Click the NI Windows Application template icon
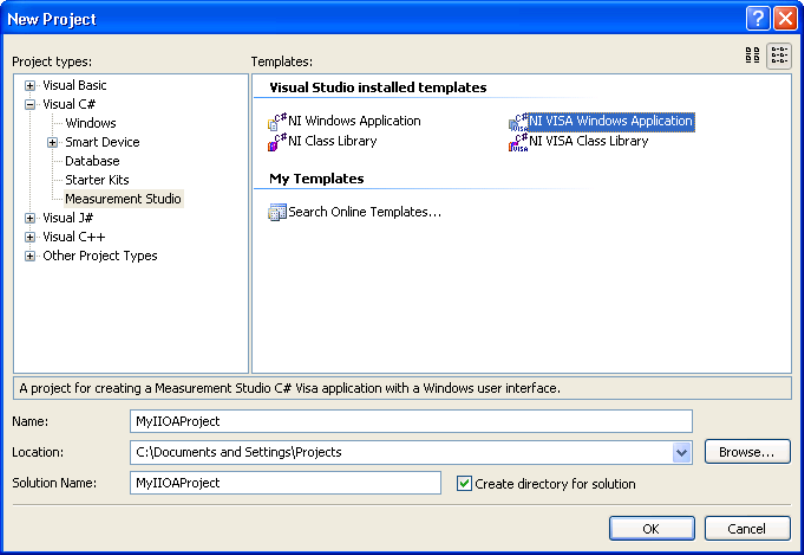Viewport: 804px width, 555px height. 277,122
